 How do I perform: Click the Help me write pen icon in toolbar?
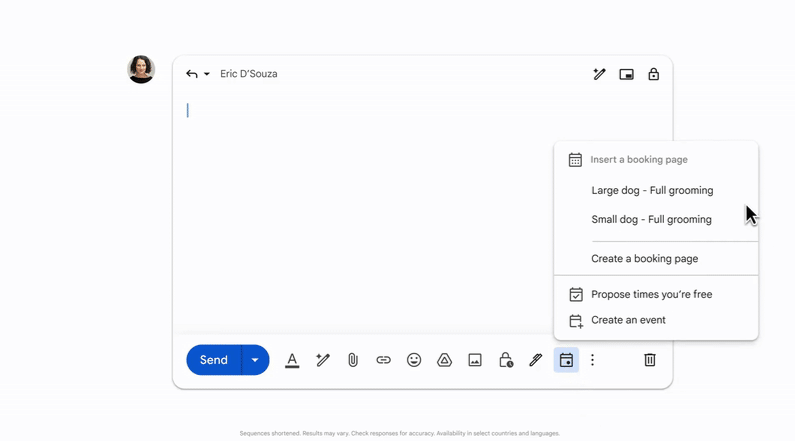(x=322, y=360)
